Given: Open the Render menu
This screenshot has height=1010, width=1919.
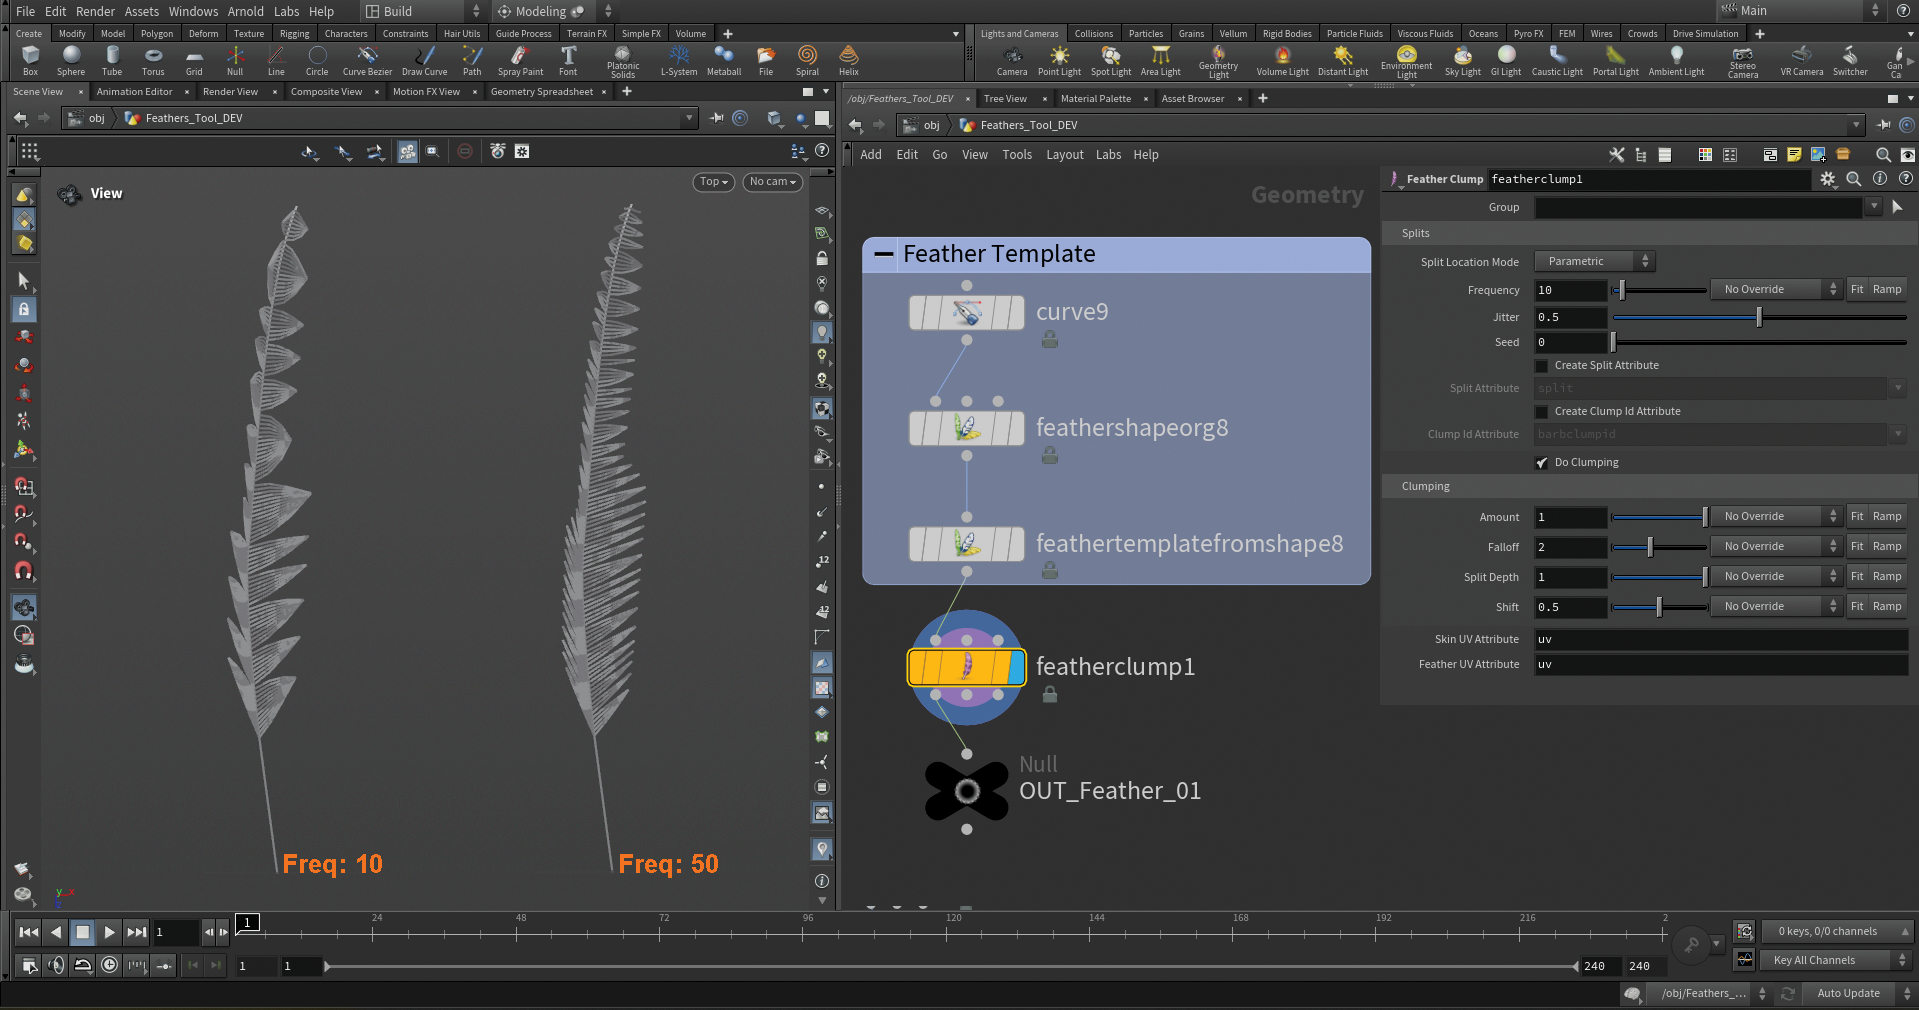Looking at the screenshot, I should [x=95, y=11].
